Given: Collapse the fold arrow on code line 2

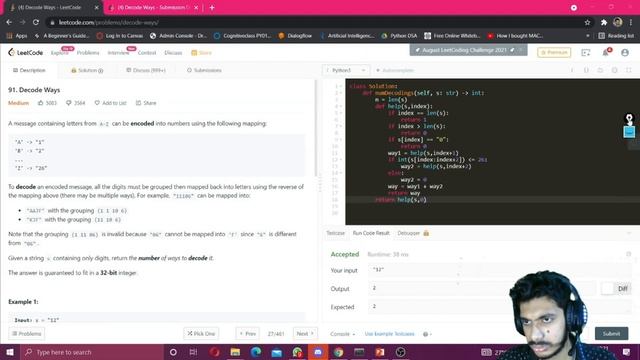Looking at the screenshot, I should click(x=341, y=93).
